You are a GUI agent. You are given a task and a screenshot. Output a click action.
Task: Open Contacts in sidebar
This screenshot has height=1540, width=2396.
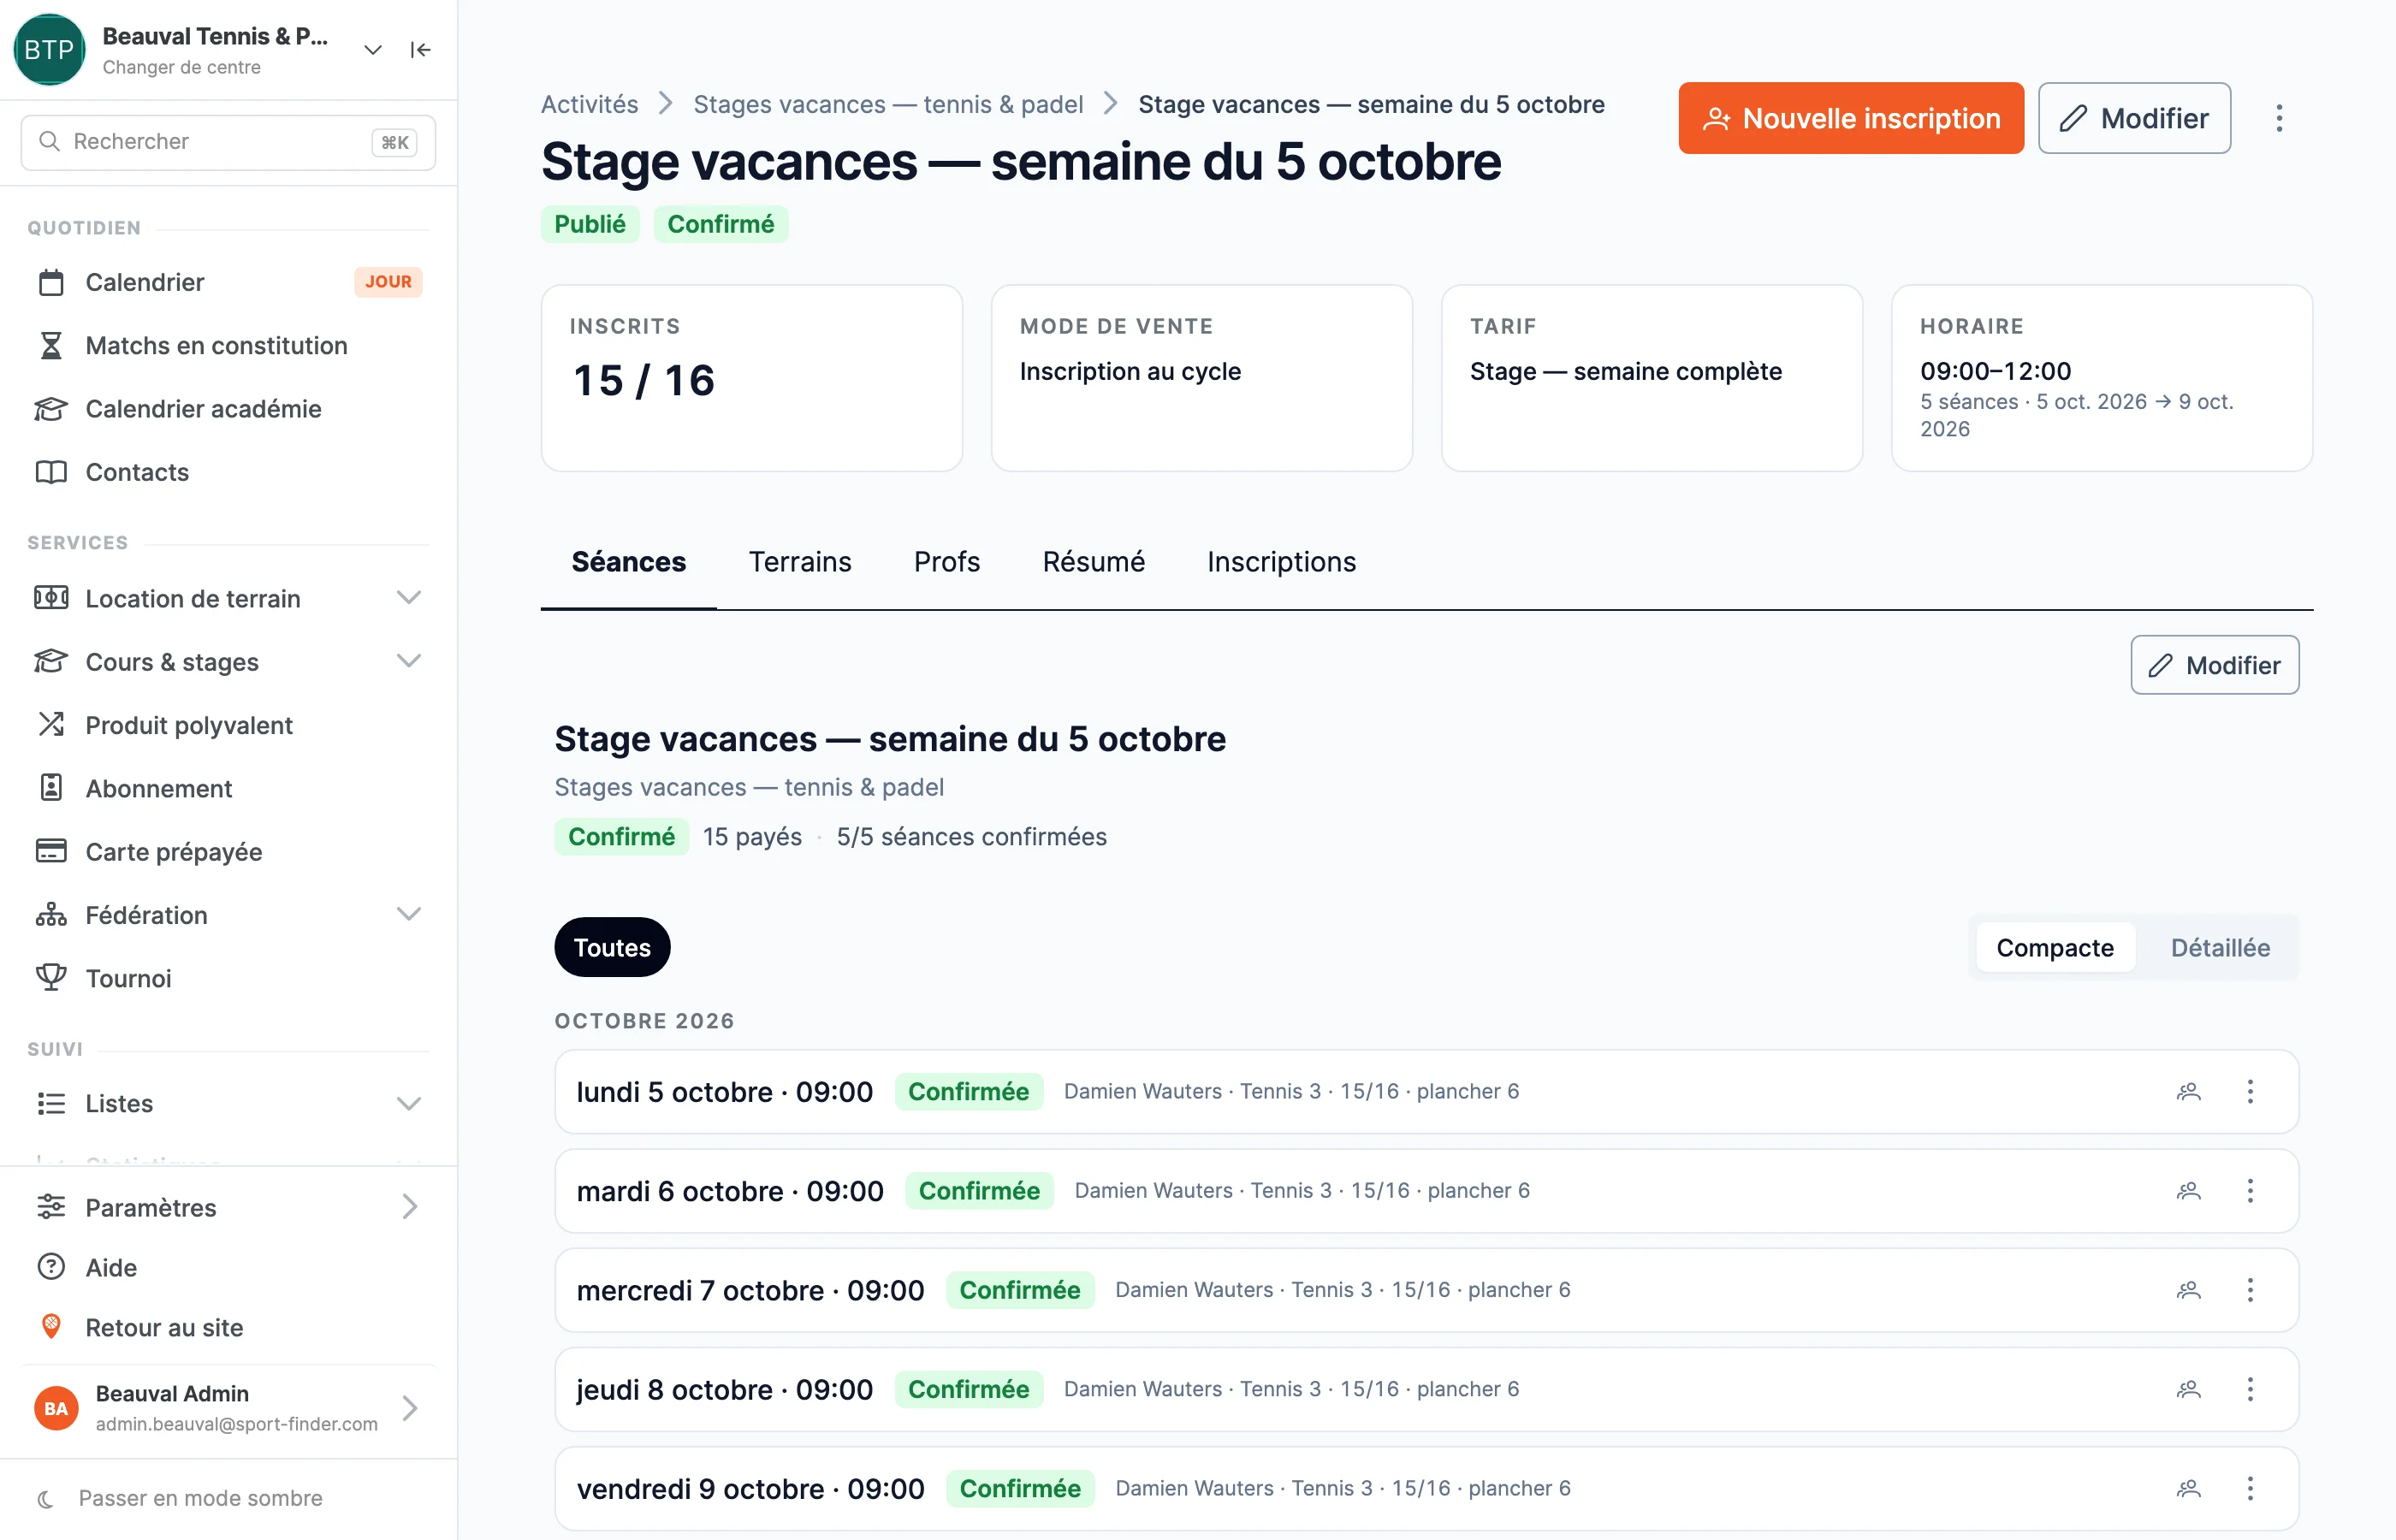point(229,472)
